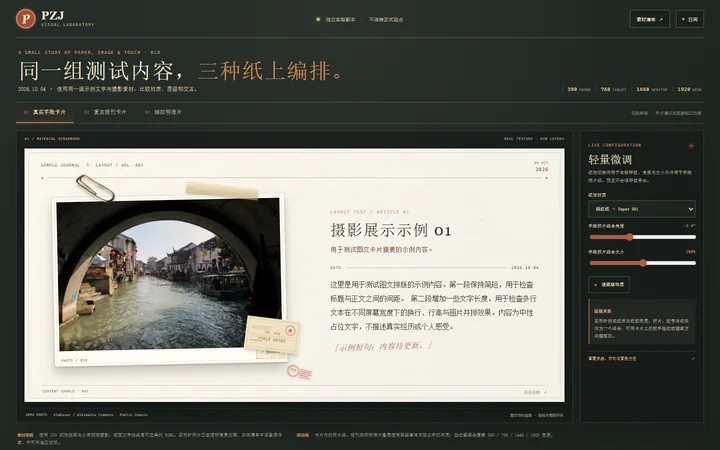Click the metal paperclip on the photo
Image resolution: width=720 pixels, height=450 pixels.
click(x=95, y=188)
